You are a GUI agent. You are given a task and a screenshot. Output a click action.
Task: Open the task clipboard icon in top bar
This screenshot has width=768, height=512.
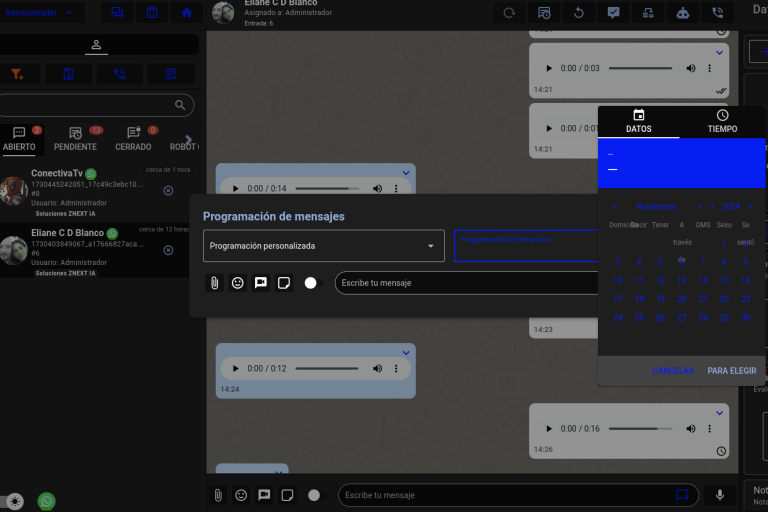pyautogui.click(x=152, y=13)
